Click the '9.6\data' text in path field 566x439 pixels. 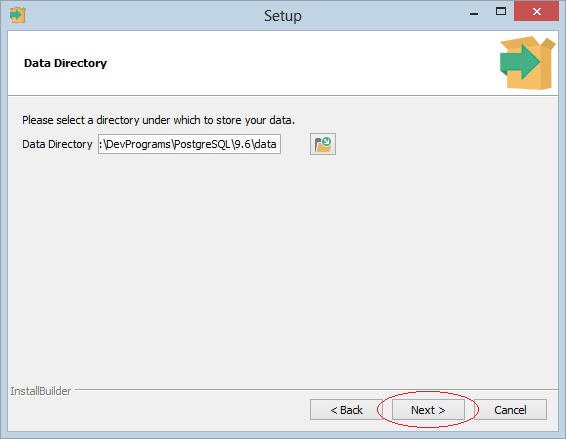point(255,144)
